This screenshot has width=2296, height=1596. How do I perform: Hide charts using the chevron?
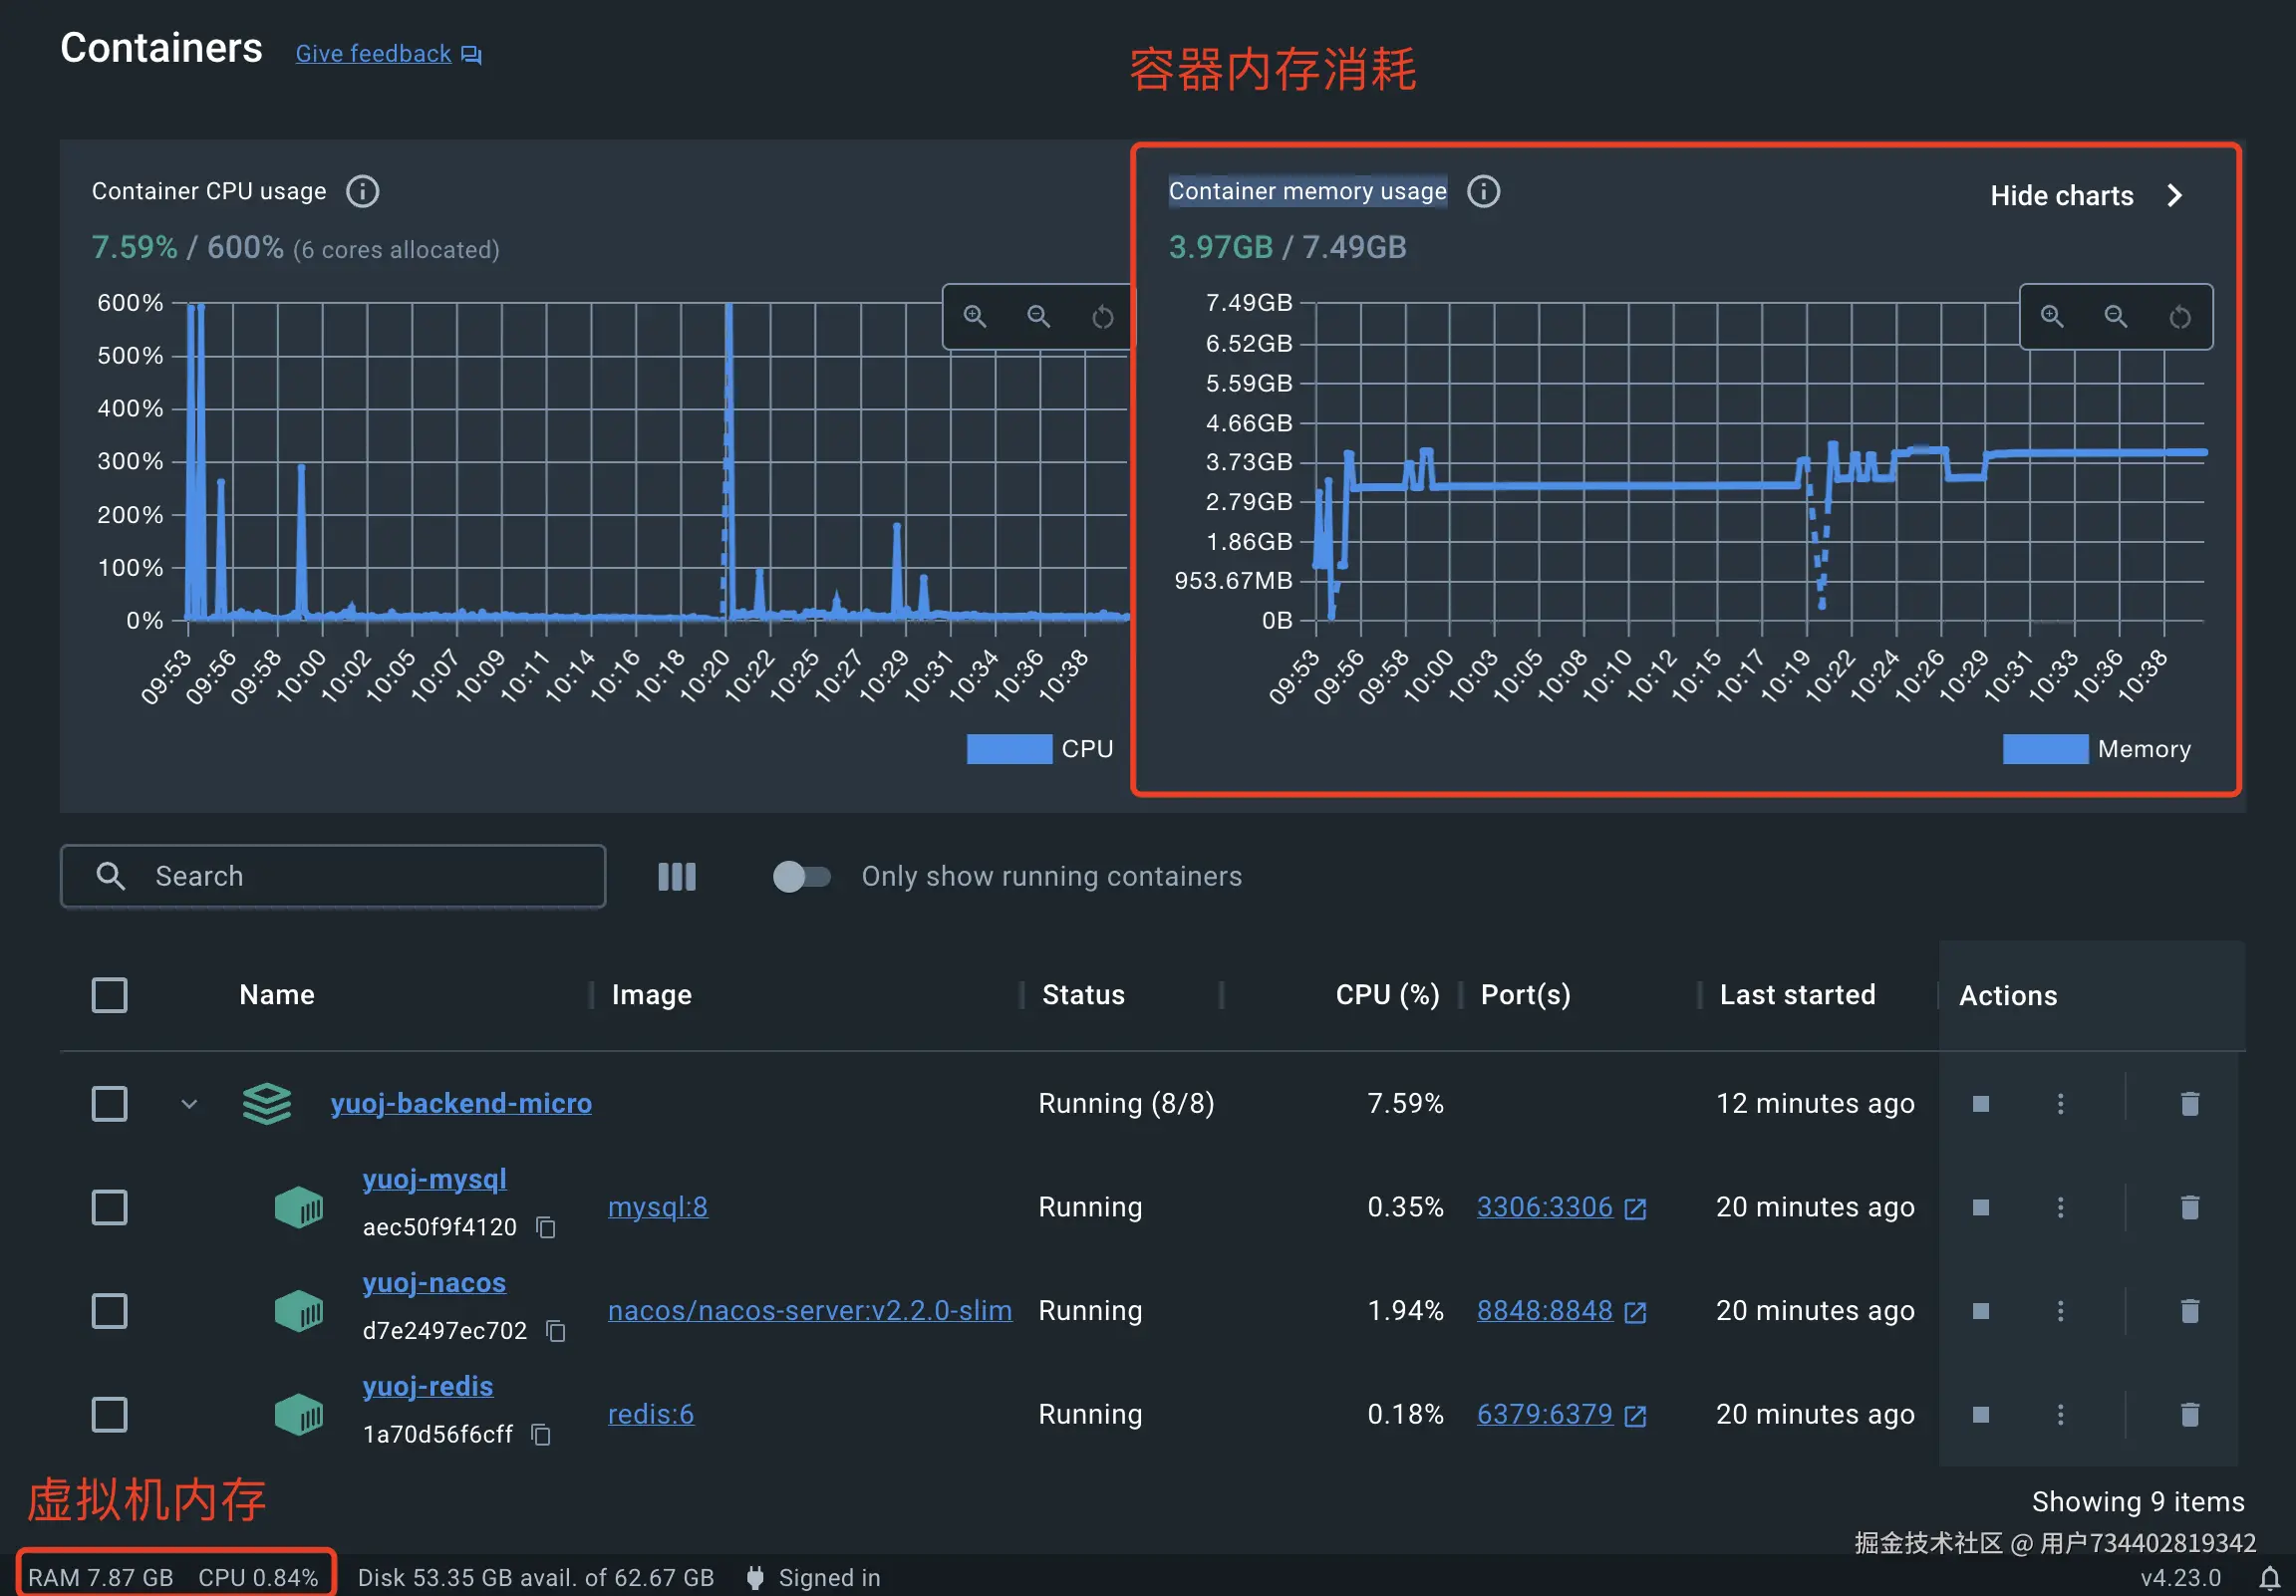pos(2174,196)
